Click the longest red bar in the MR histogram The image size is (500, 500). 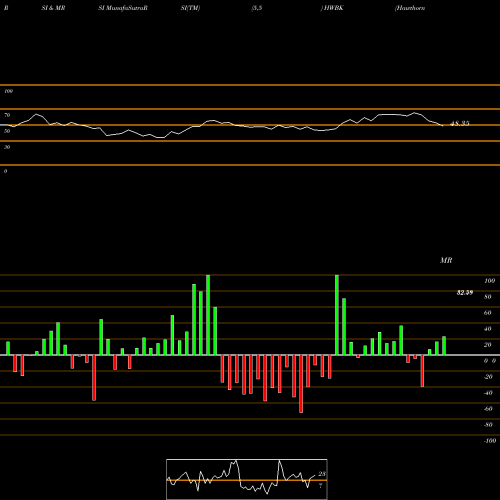pos(301,384)
